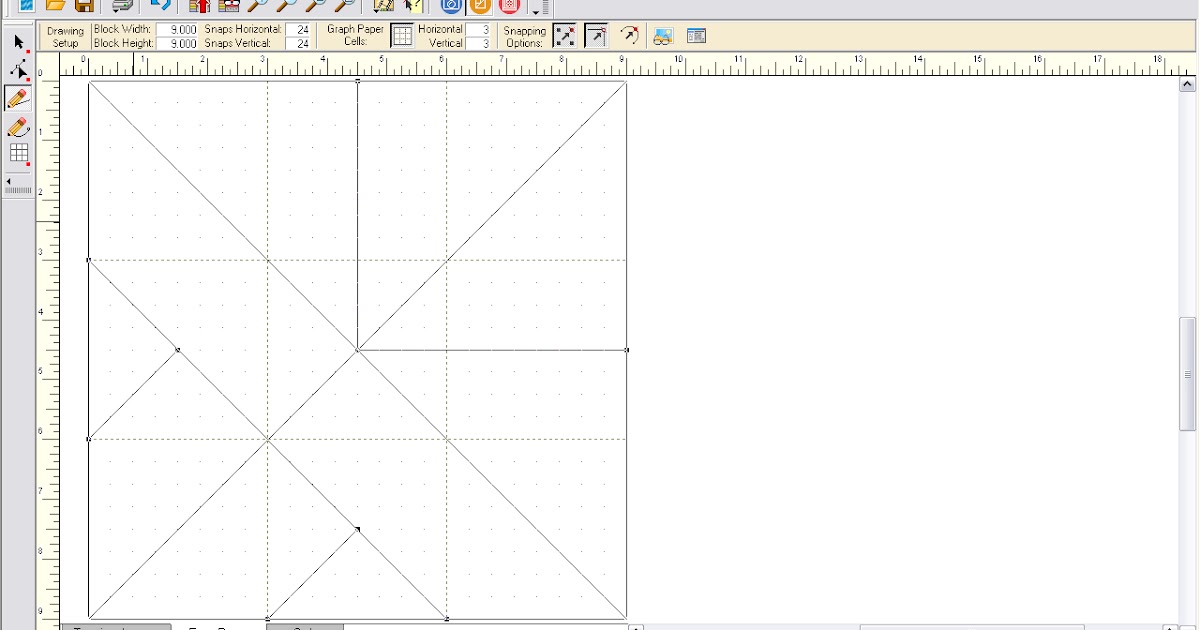Click the red round work-mode icon
Screen dimensions: 1200x630
(x=510, y=5)
